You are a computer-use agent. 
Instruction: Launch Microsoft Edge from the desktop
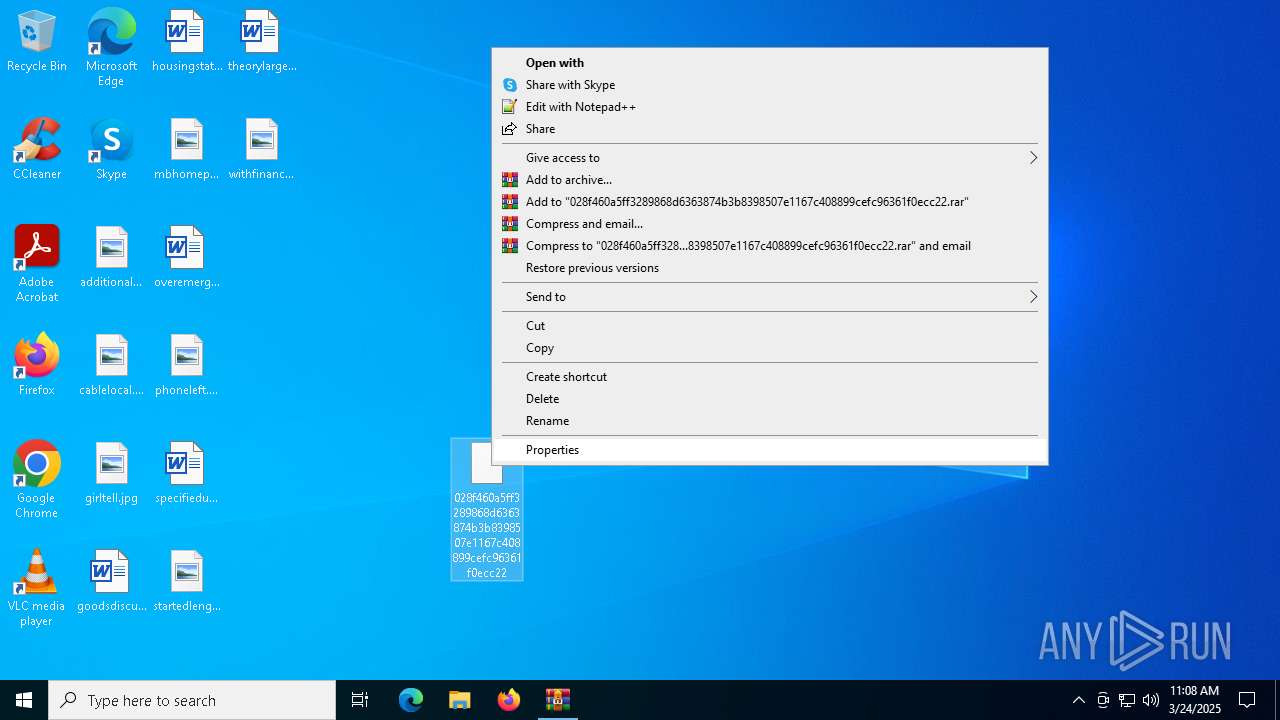(x=111, y=48)
